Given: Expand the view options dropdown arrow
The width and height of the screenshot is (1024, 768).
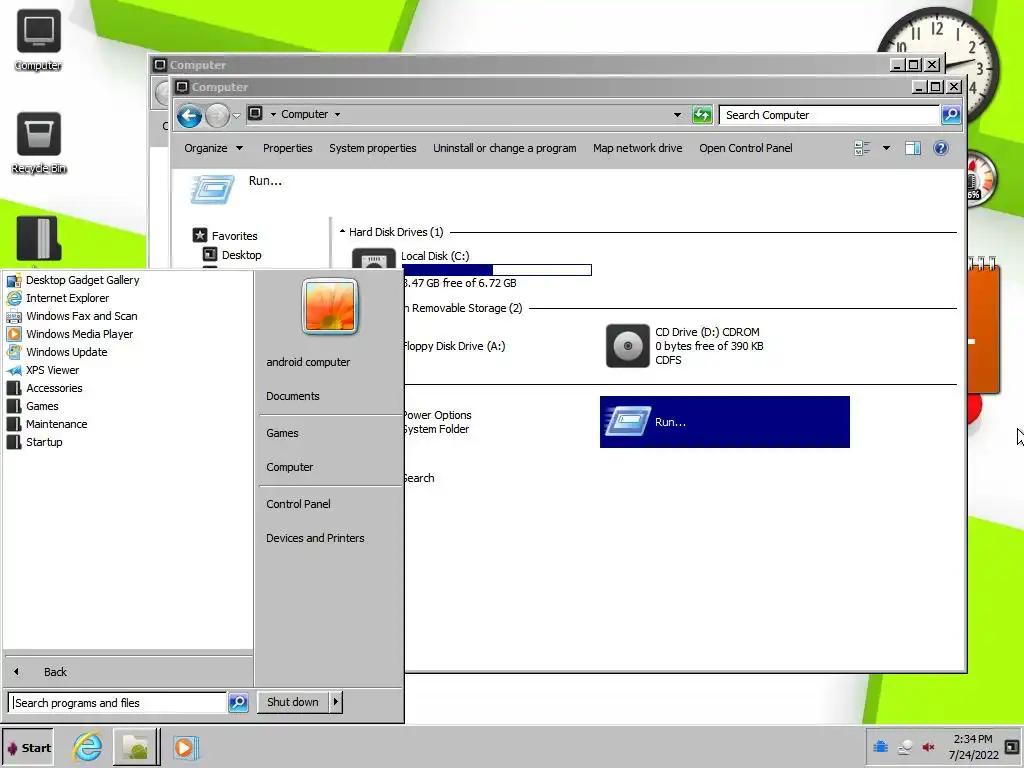Looking at the screenshot, I should click(x=886, y=148).
